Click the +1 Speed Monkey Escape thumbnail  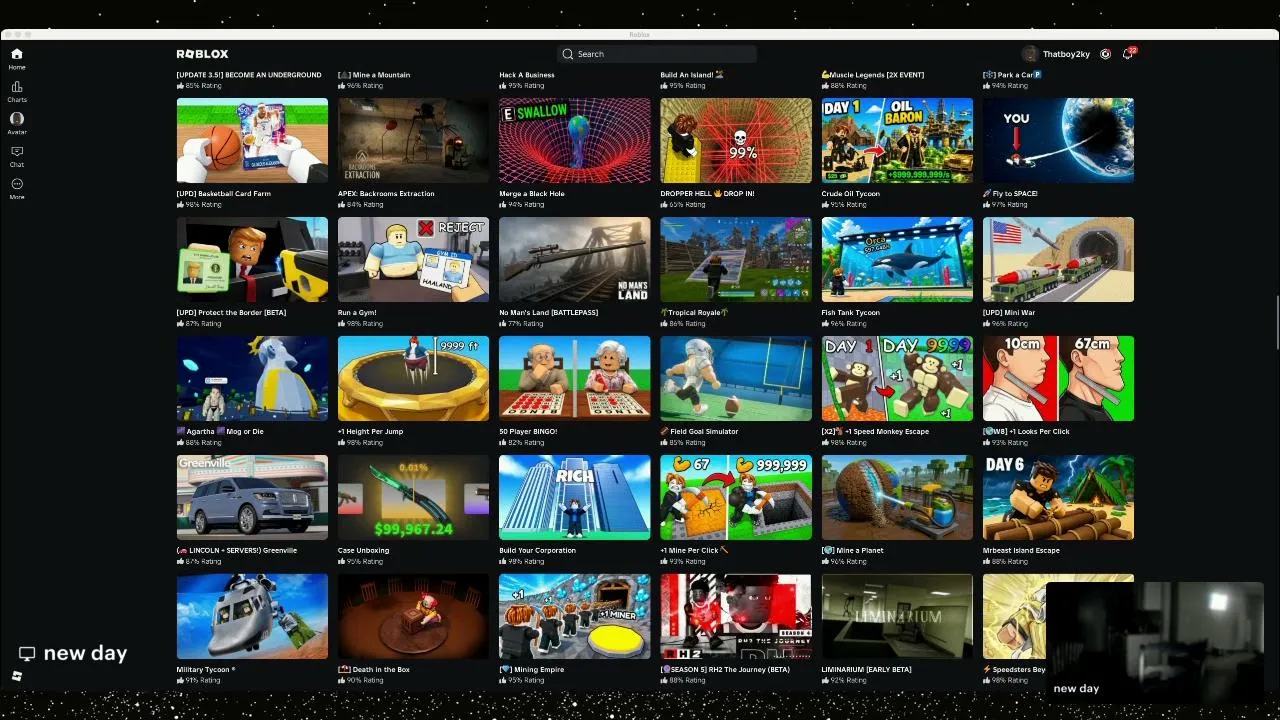pos(897,378)
